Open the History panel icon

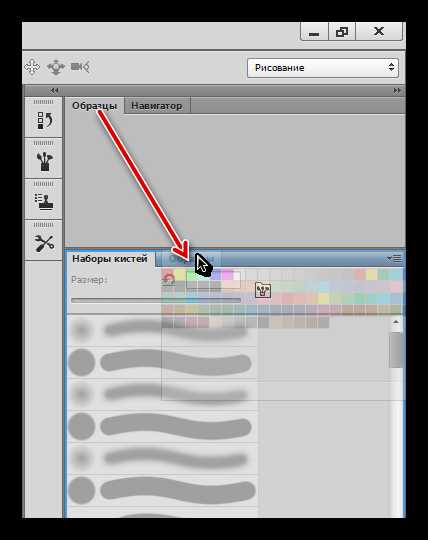44,121
